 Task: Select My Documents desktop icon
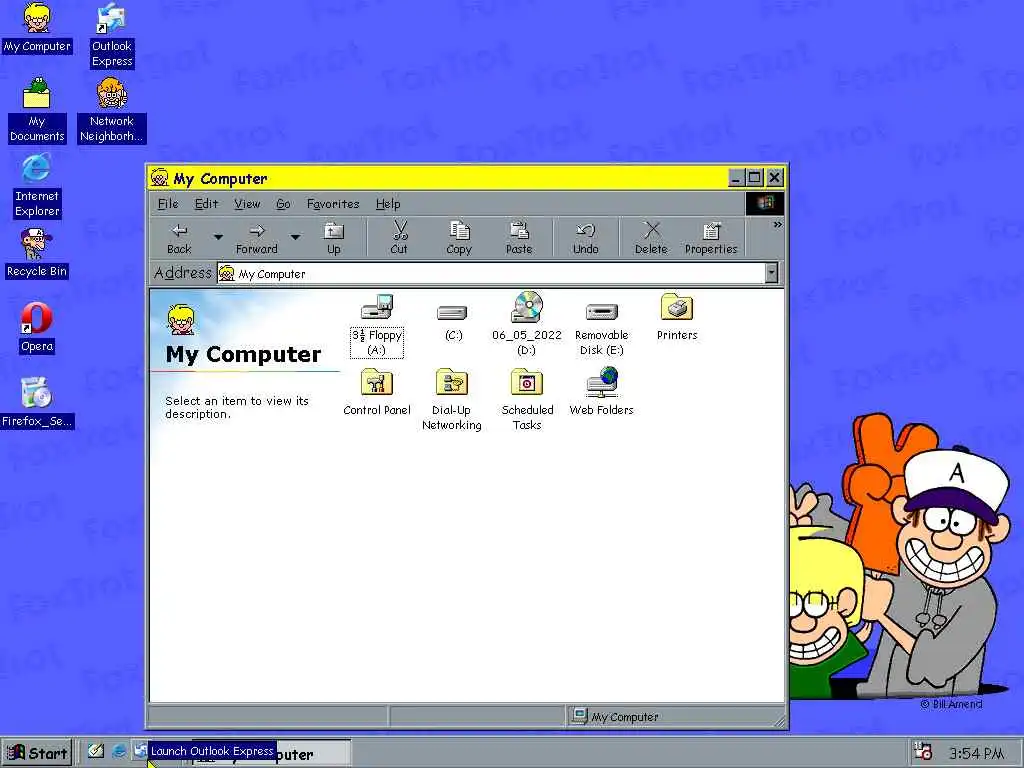coord(37,110)
